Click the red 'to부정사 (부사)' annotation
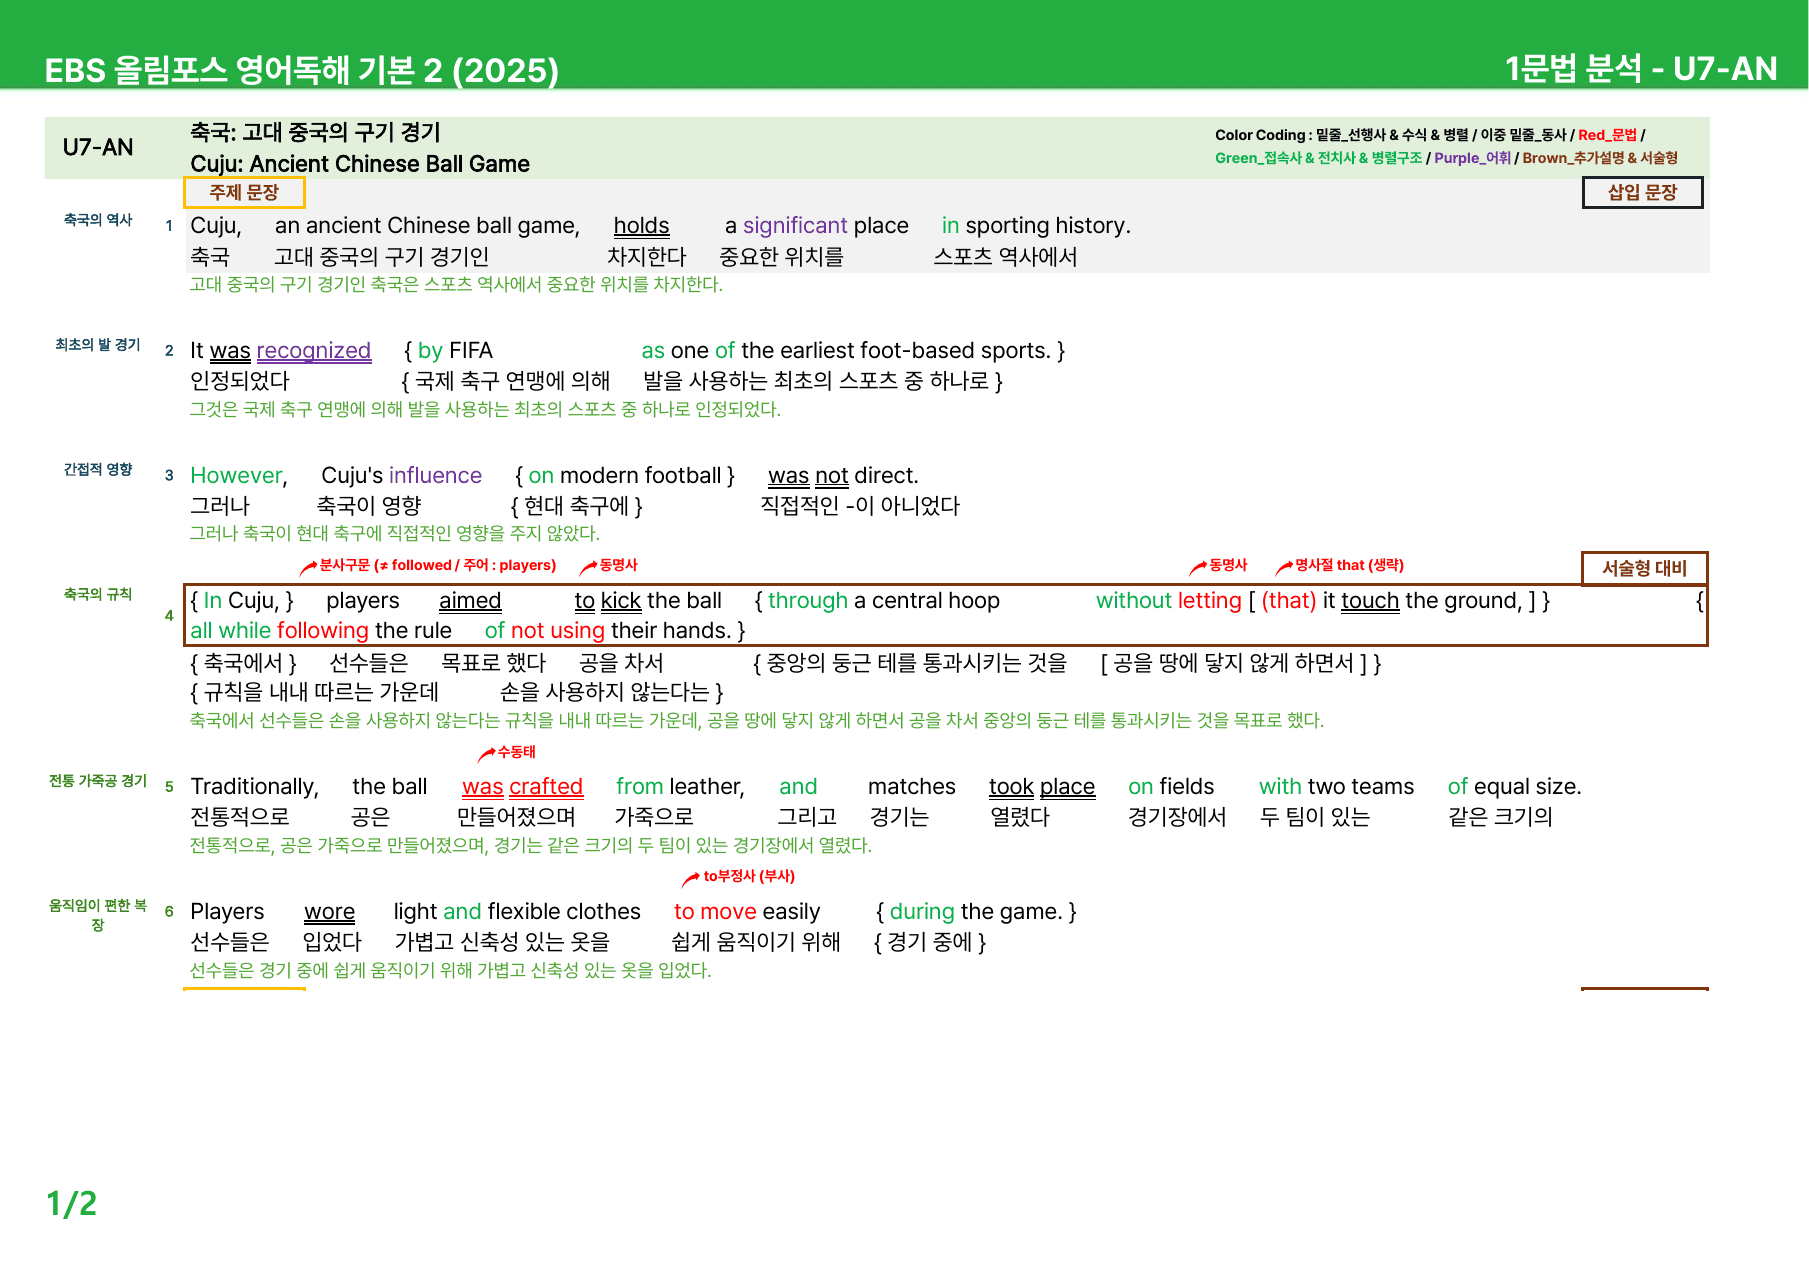1809x1279 pixels. [x=749, y=876]
